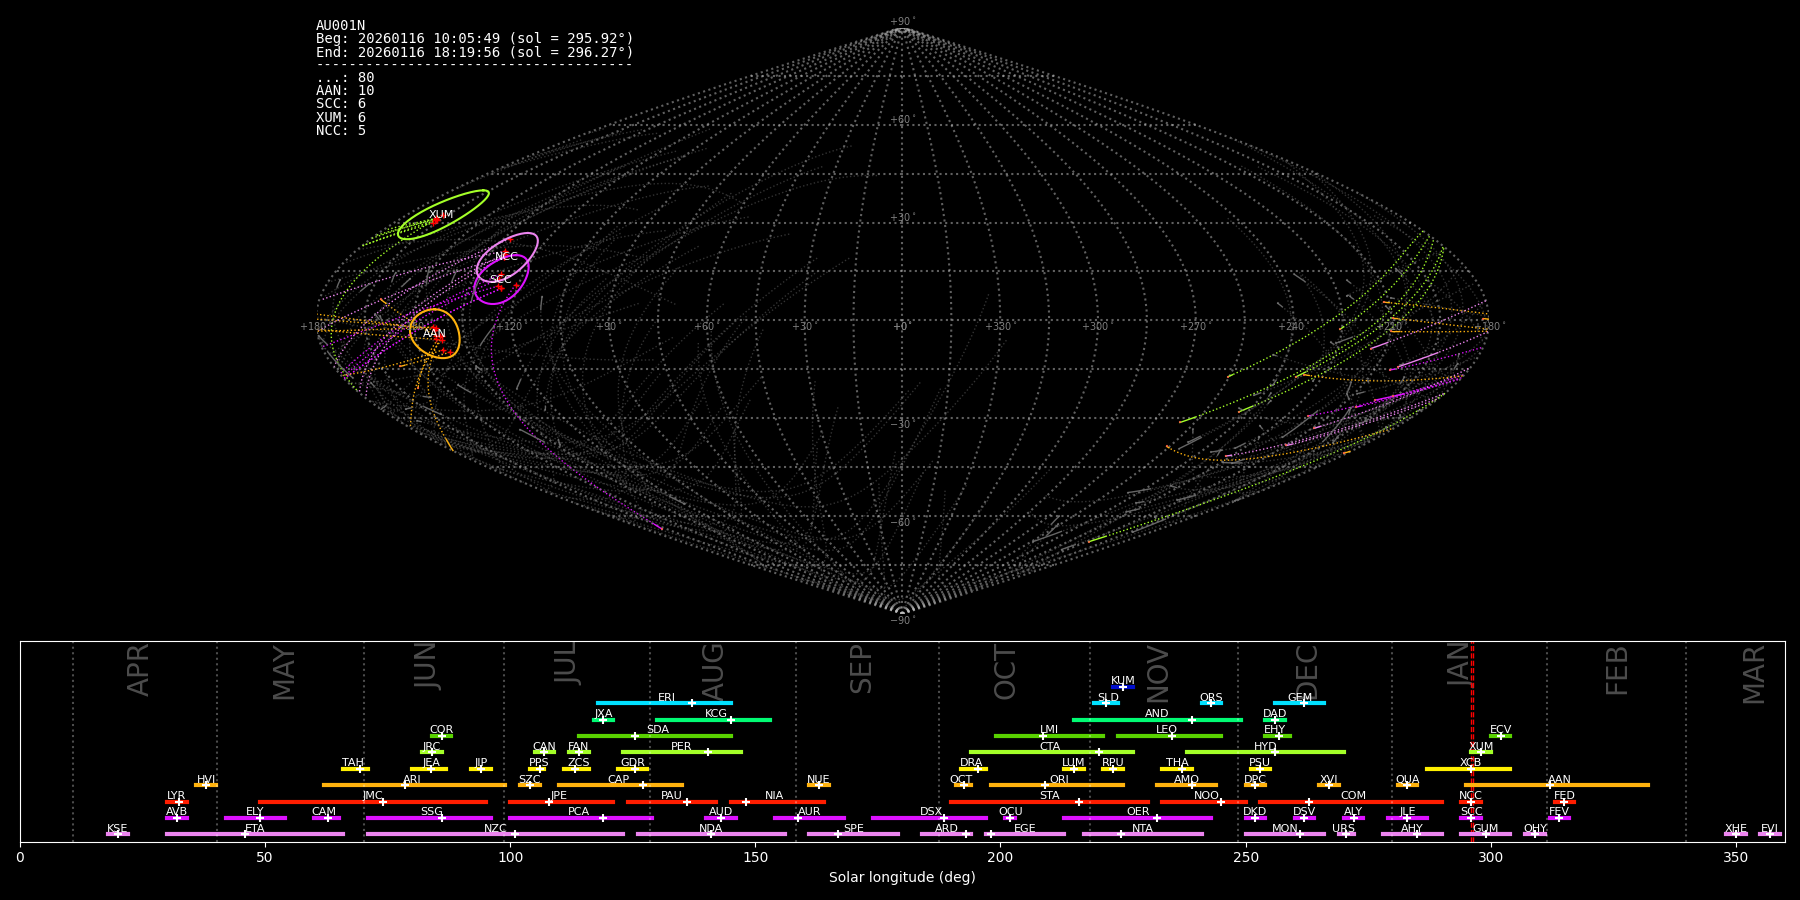Click the 'NCC: 5' count line
The width and height of the screenshot is (1800, 900).
point(341,131)
